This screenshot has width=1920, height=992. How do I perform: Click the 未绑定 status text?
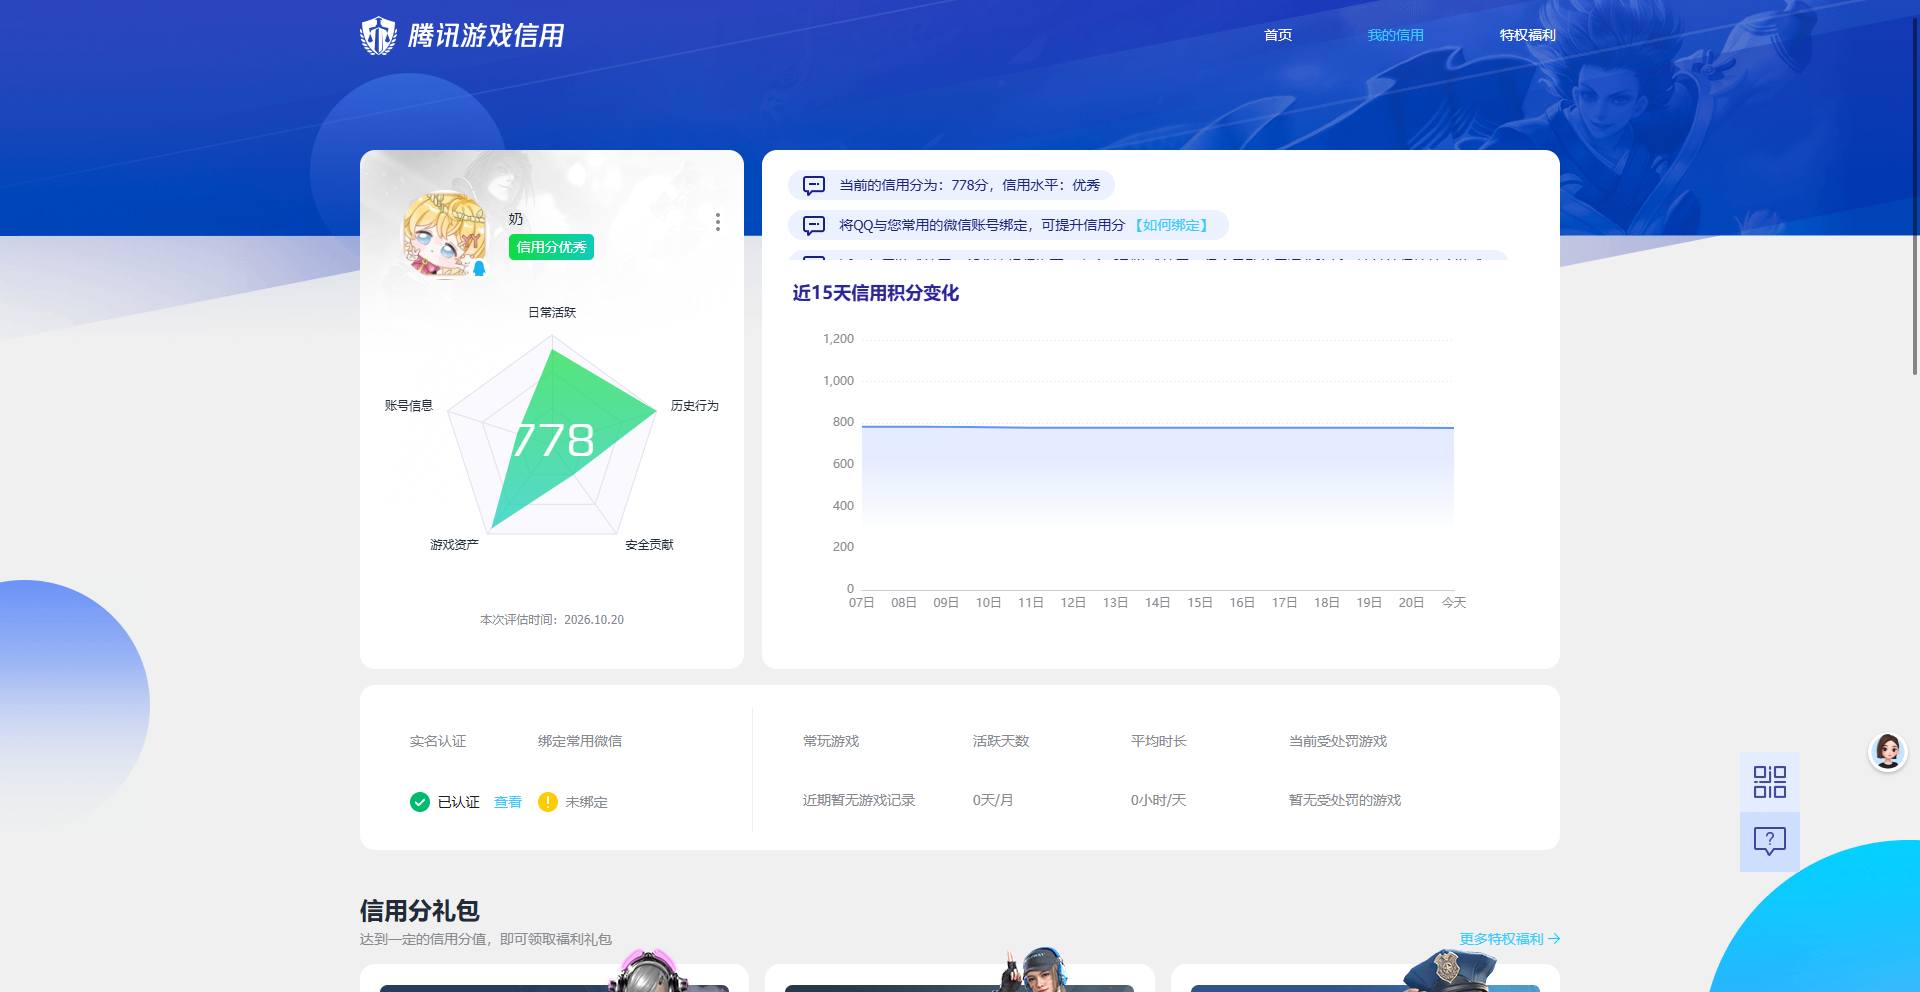point(586,802)
